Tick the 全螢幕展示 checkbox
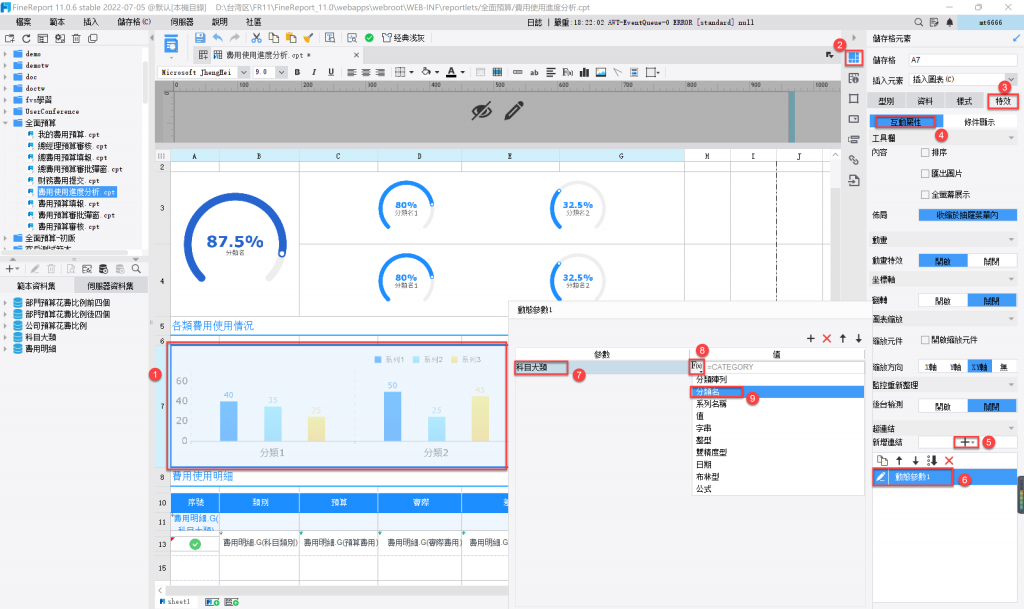Viewport: 1024px width, 609px height. coord(926,194)
